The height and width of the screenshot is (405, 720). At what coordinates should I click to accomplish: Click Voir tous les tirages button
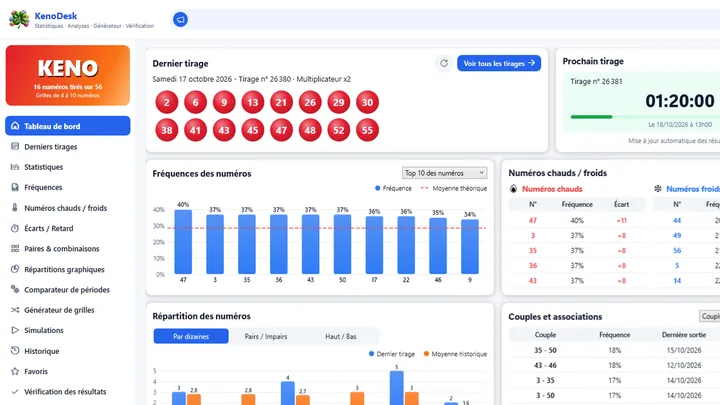[499, 63]
